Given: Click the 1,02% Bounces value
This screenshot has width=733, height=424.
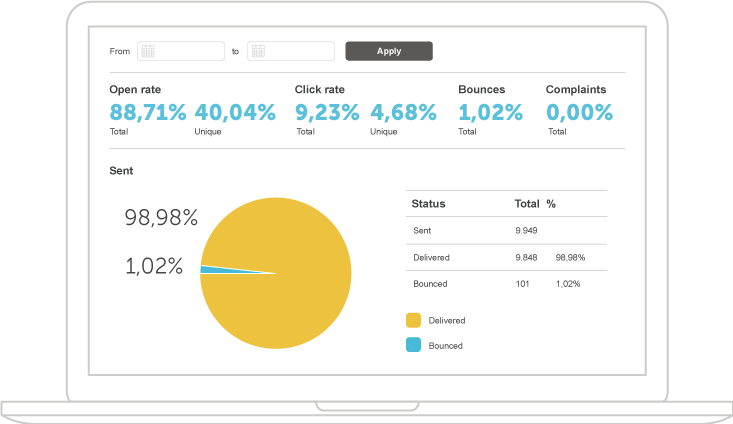Looking at the screenshot, I should 491,112.
